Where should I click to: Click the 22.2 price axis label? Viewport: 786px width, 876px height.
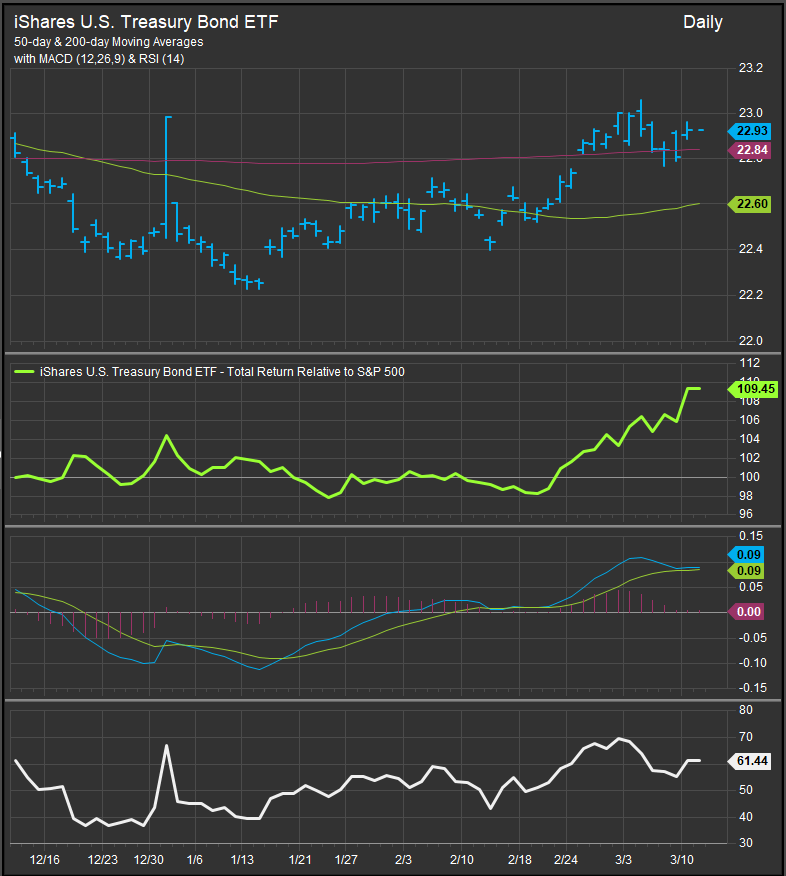(751, 295)
